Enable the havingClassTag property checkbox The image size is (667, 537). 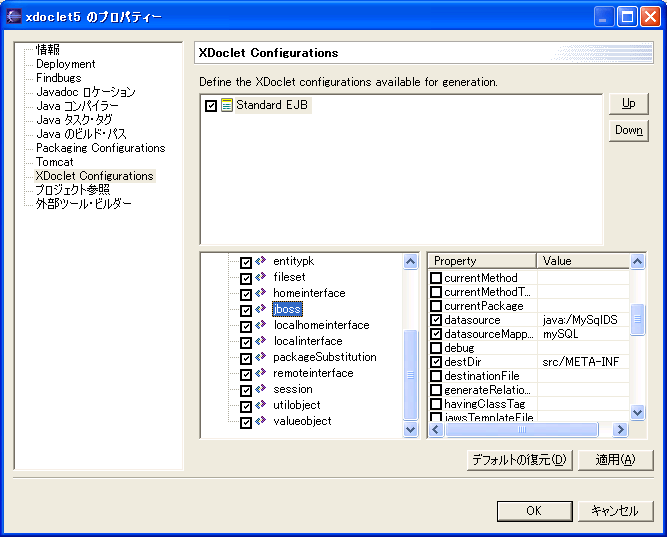436,404
